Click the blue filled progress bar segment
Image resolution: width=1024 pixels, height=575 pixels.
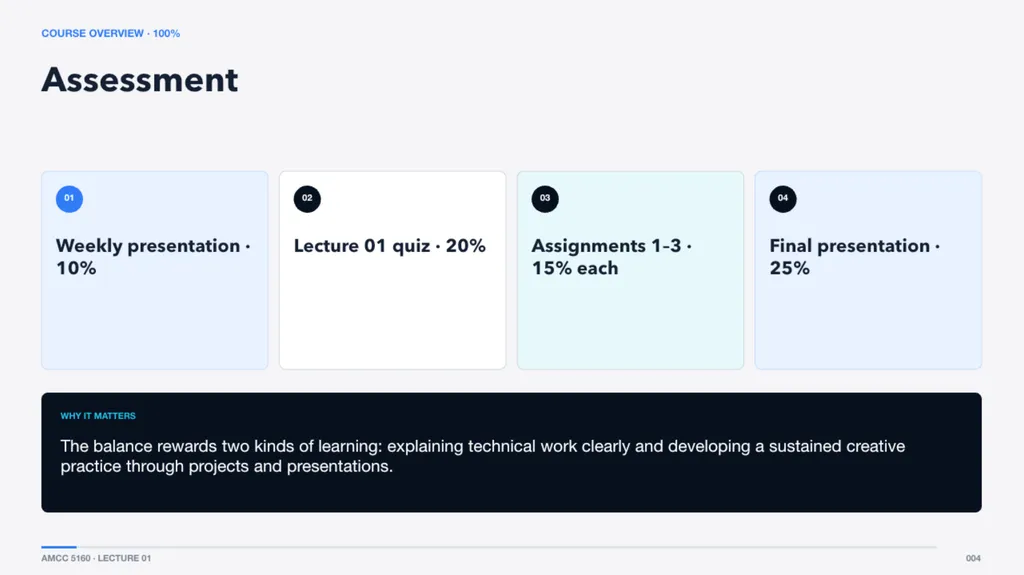tap(59, 547)
